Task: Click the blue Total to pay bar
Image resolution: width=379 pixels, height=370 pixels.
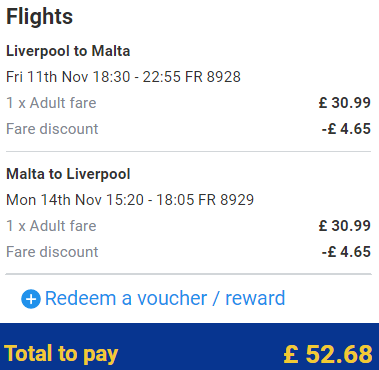Action: coord(189,347)
